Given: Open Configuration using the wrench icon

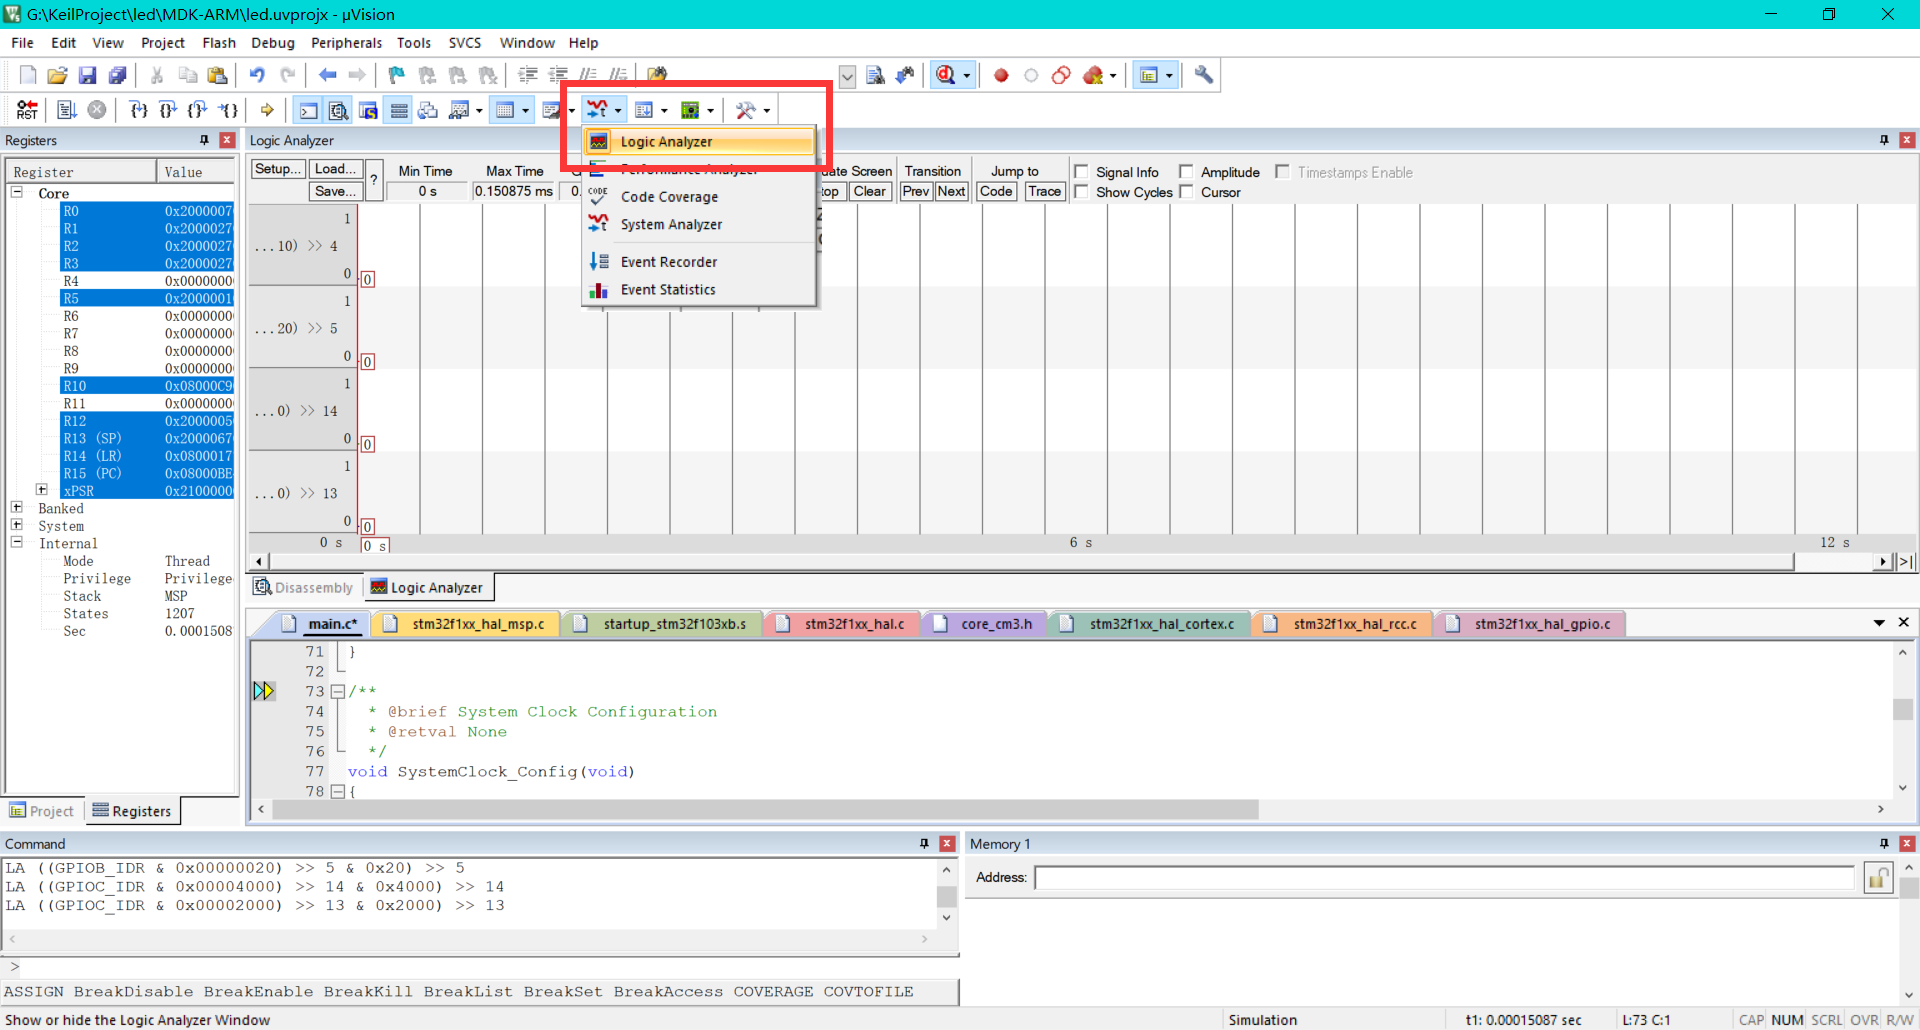Looking at the screenshot, I should 1204,75.
